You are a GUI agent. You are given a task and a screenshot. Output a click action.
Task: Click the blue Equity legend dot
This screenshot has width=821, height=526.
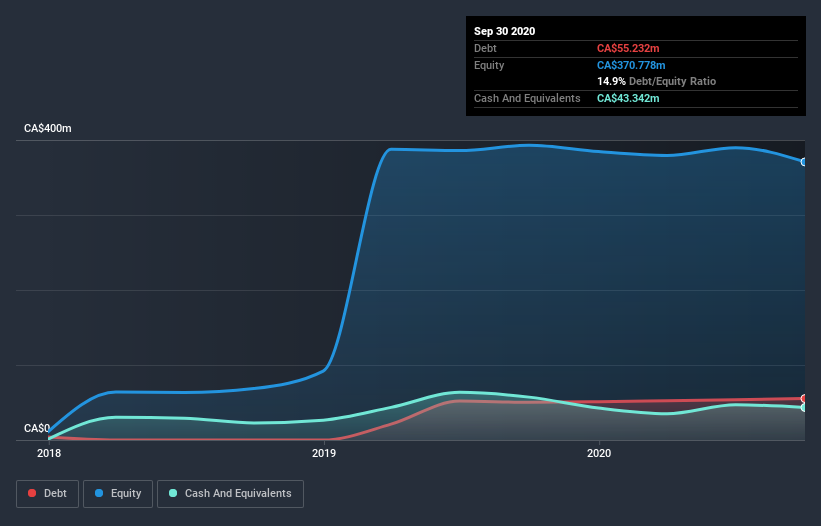[x=99, y=493]
